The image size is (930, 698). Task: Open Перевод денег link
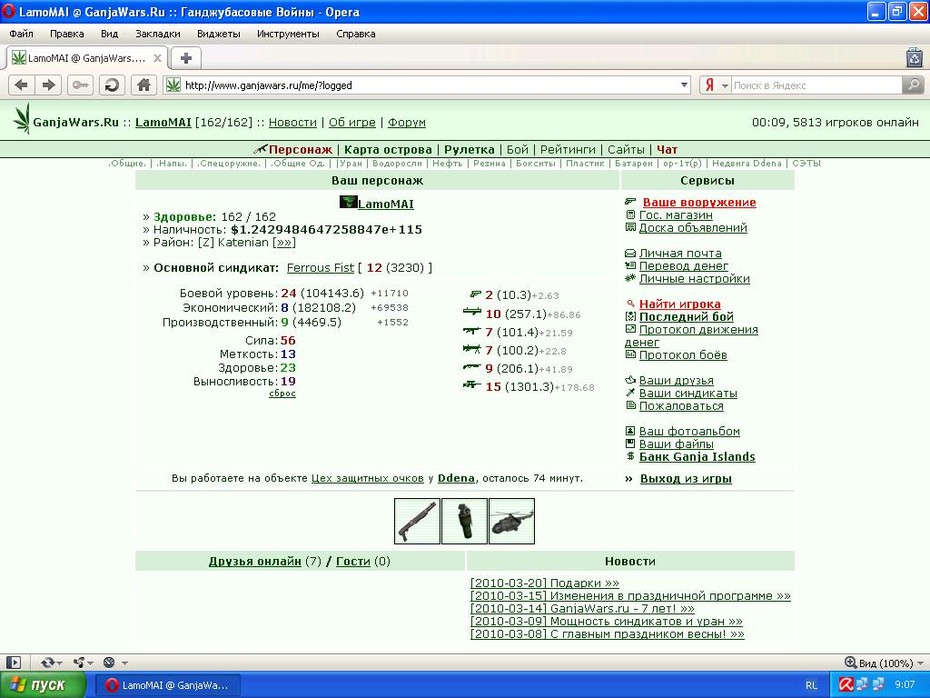coord(683,266)
